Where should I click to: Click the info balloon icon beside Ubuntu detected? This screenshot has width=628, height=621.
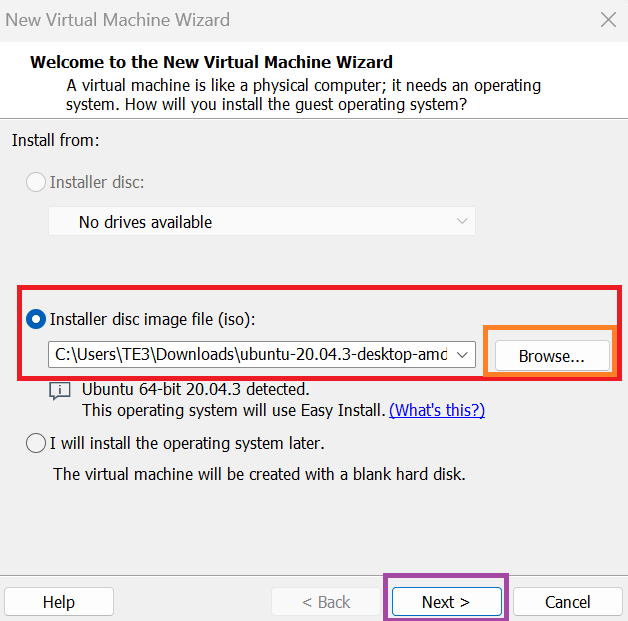(x=60, y=390)
